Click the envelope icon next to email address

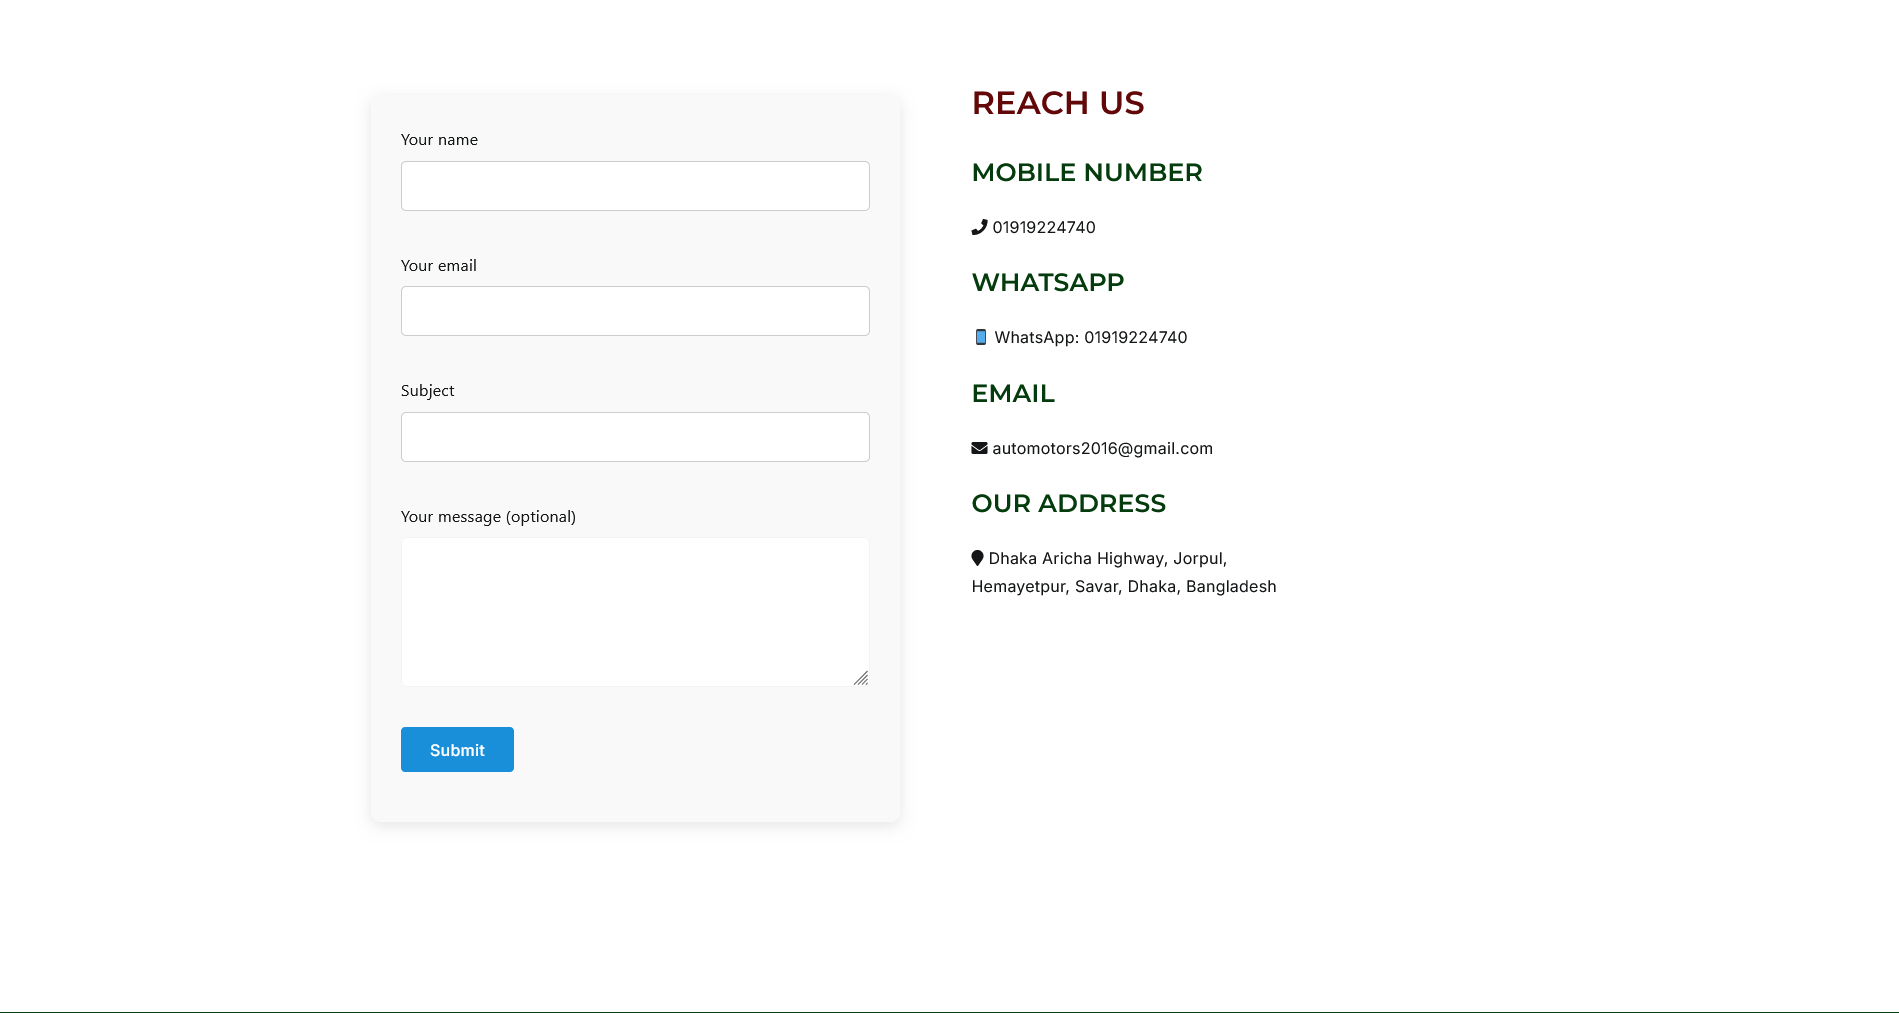click(979, 448)
